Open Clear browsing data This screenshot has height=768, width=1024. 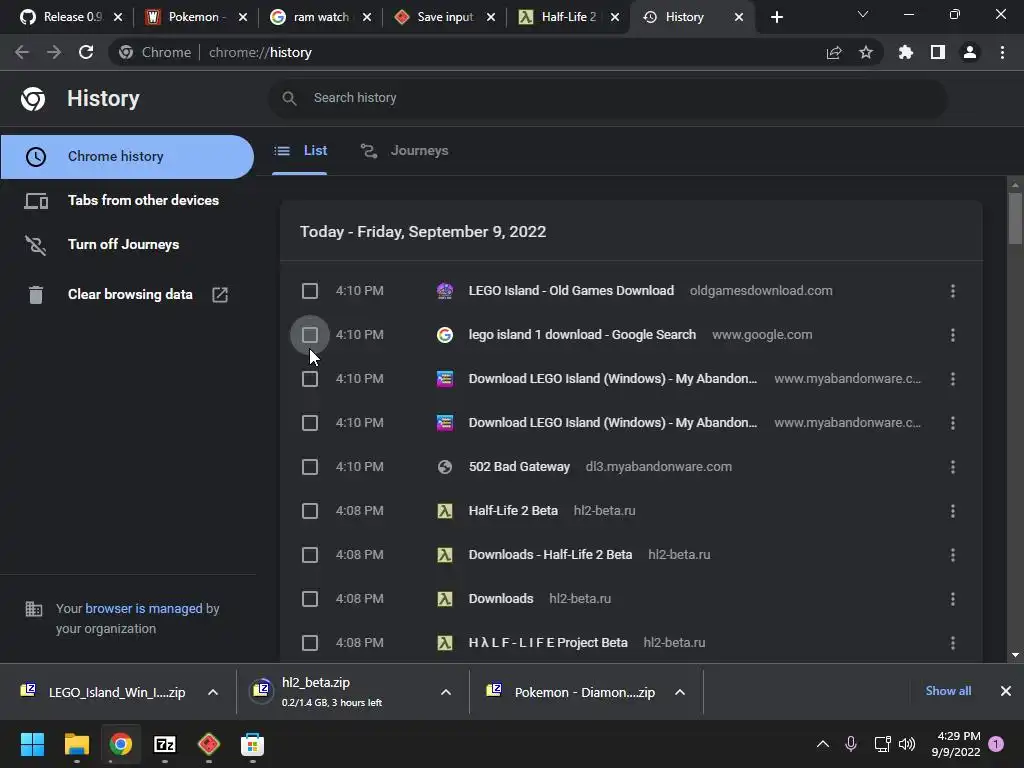(127, 295)
